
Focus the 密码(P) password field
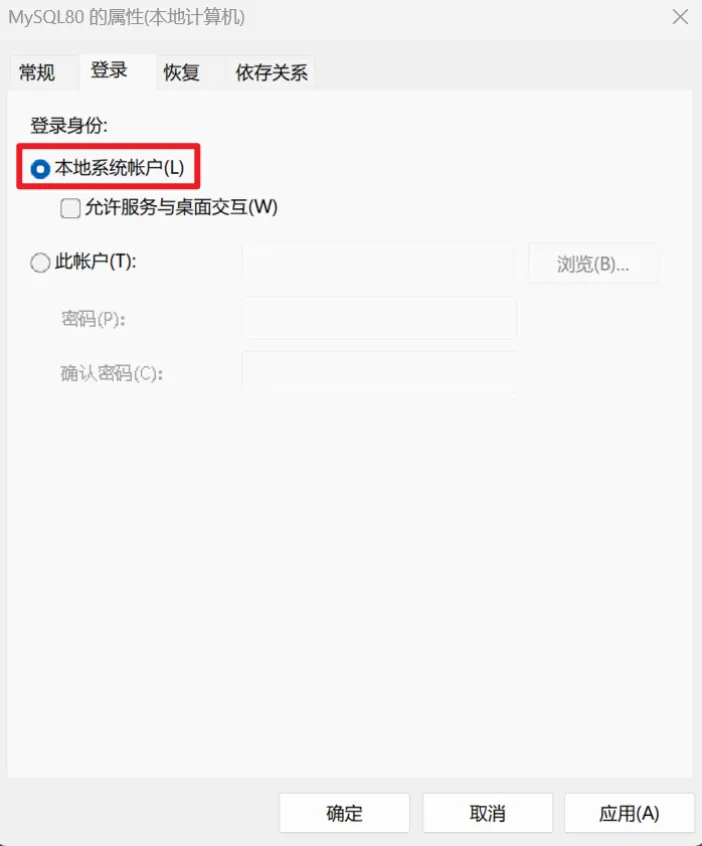[379, 318]
